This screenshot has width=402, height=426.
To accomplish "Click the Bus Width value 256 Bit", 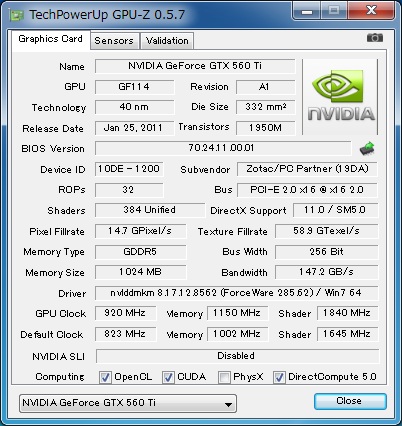I will [327, 252].
